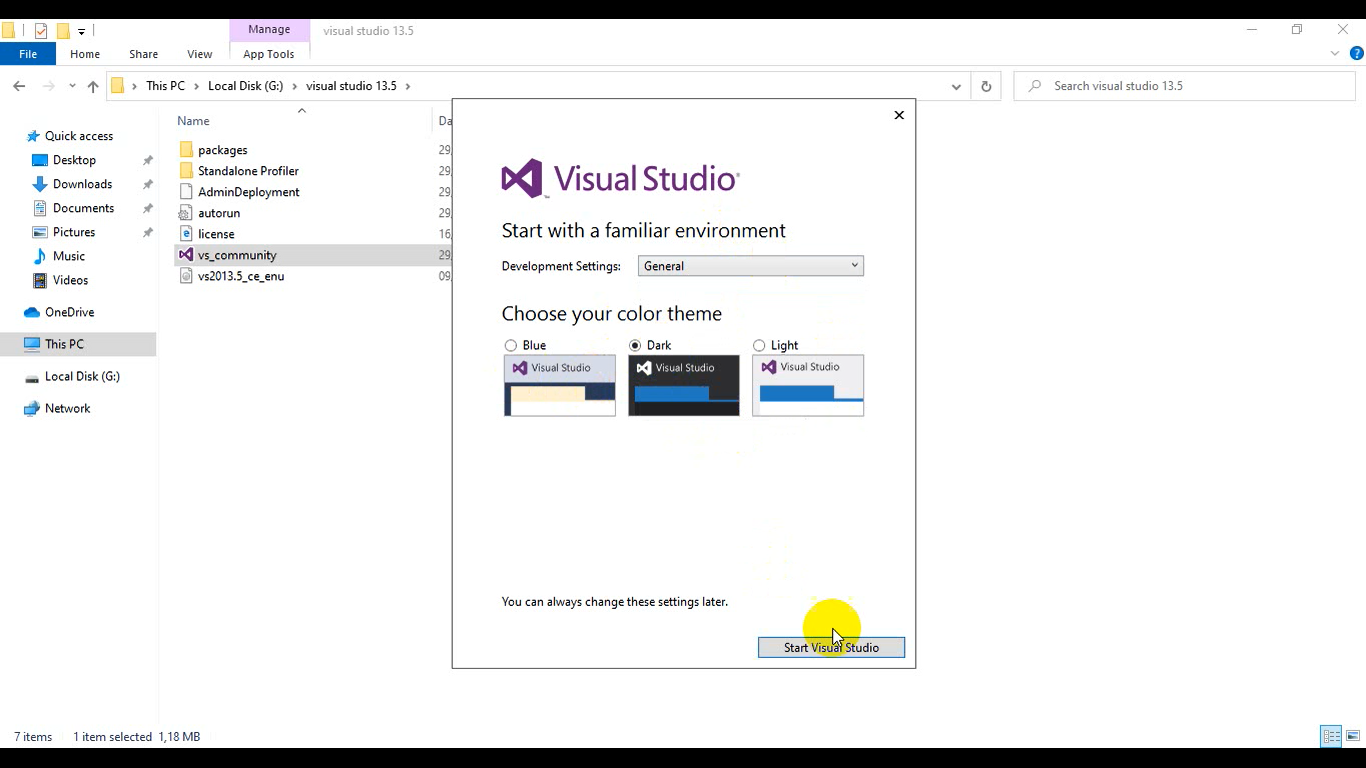Image resolution: width=1366 pixels, height=768 pixels.
Task: Sort files by the Name column header
Action: pyautogui.click(x=194, y=121)
